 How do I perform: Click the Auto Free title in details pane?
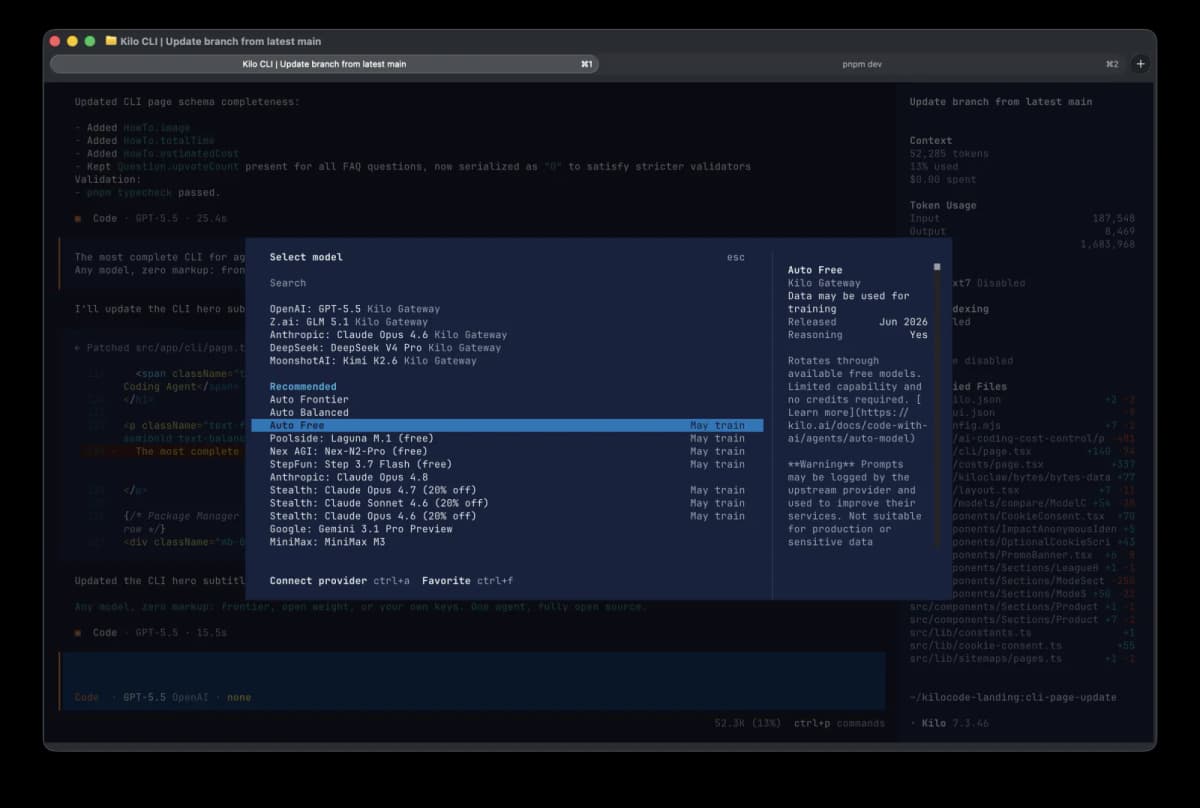click(x=814, y=270)
